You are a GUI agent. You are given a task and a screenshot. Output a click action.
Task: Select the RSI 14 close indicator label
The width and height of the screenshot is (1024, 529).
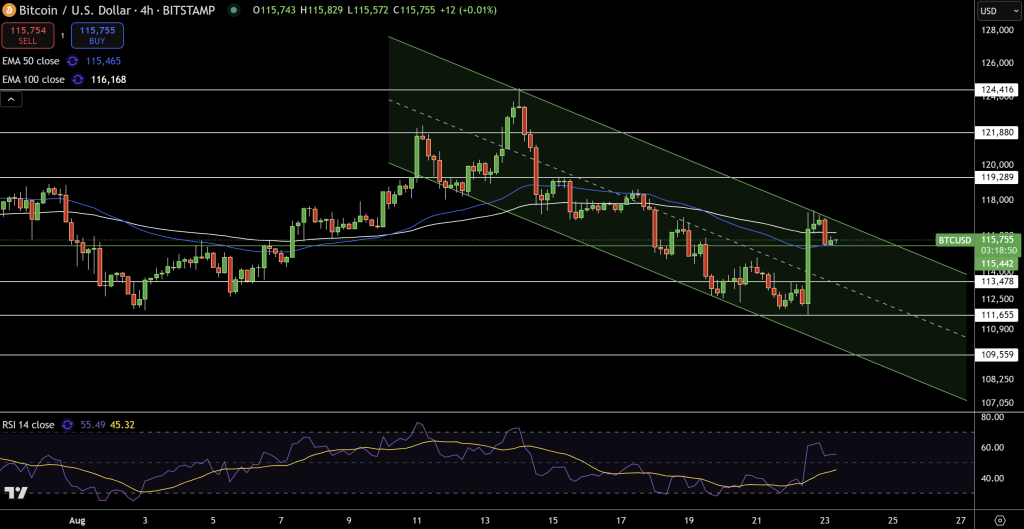pyautogui.click(x=28, y=425)
